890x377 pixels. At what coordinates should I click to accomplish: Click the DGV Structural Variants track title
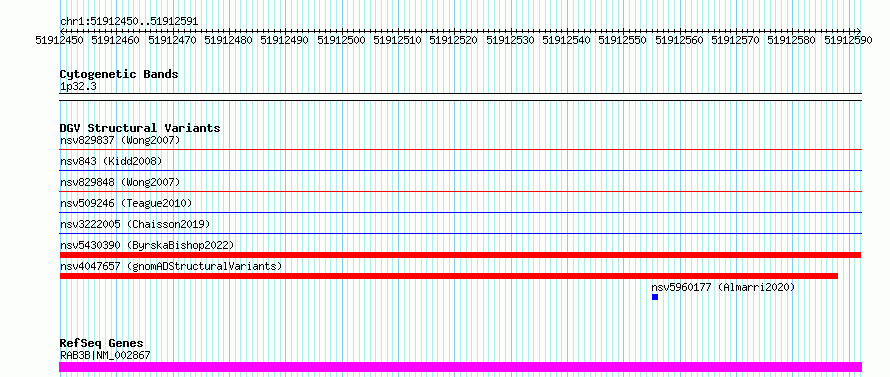point(140,128)
